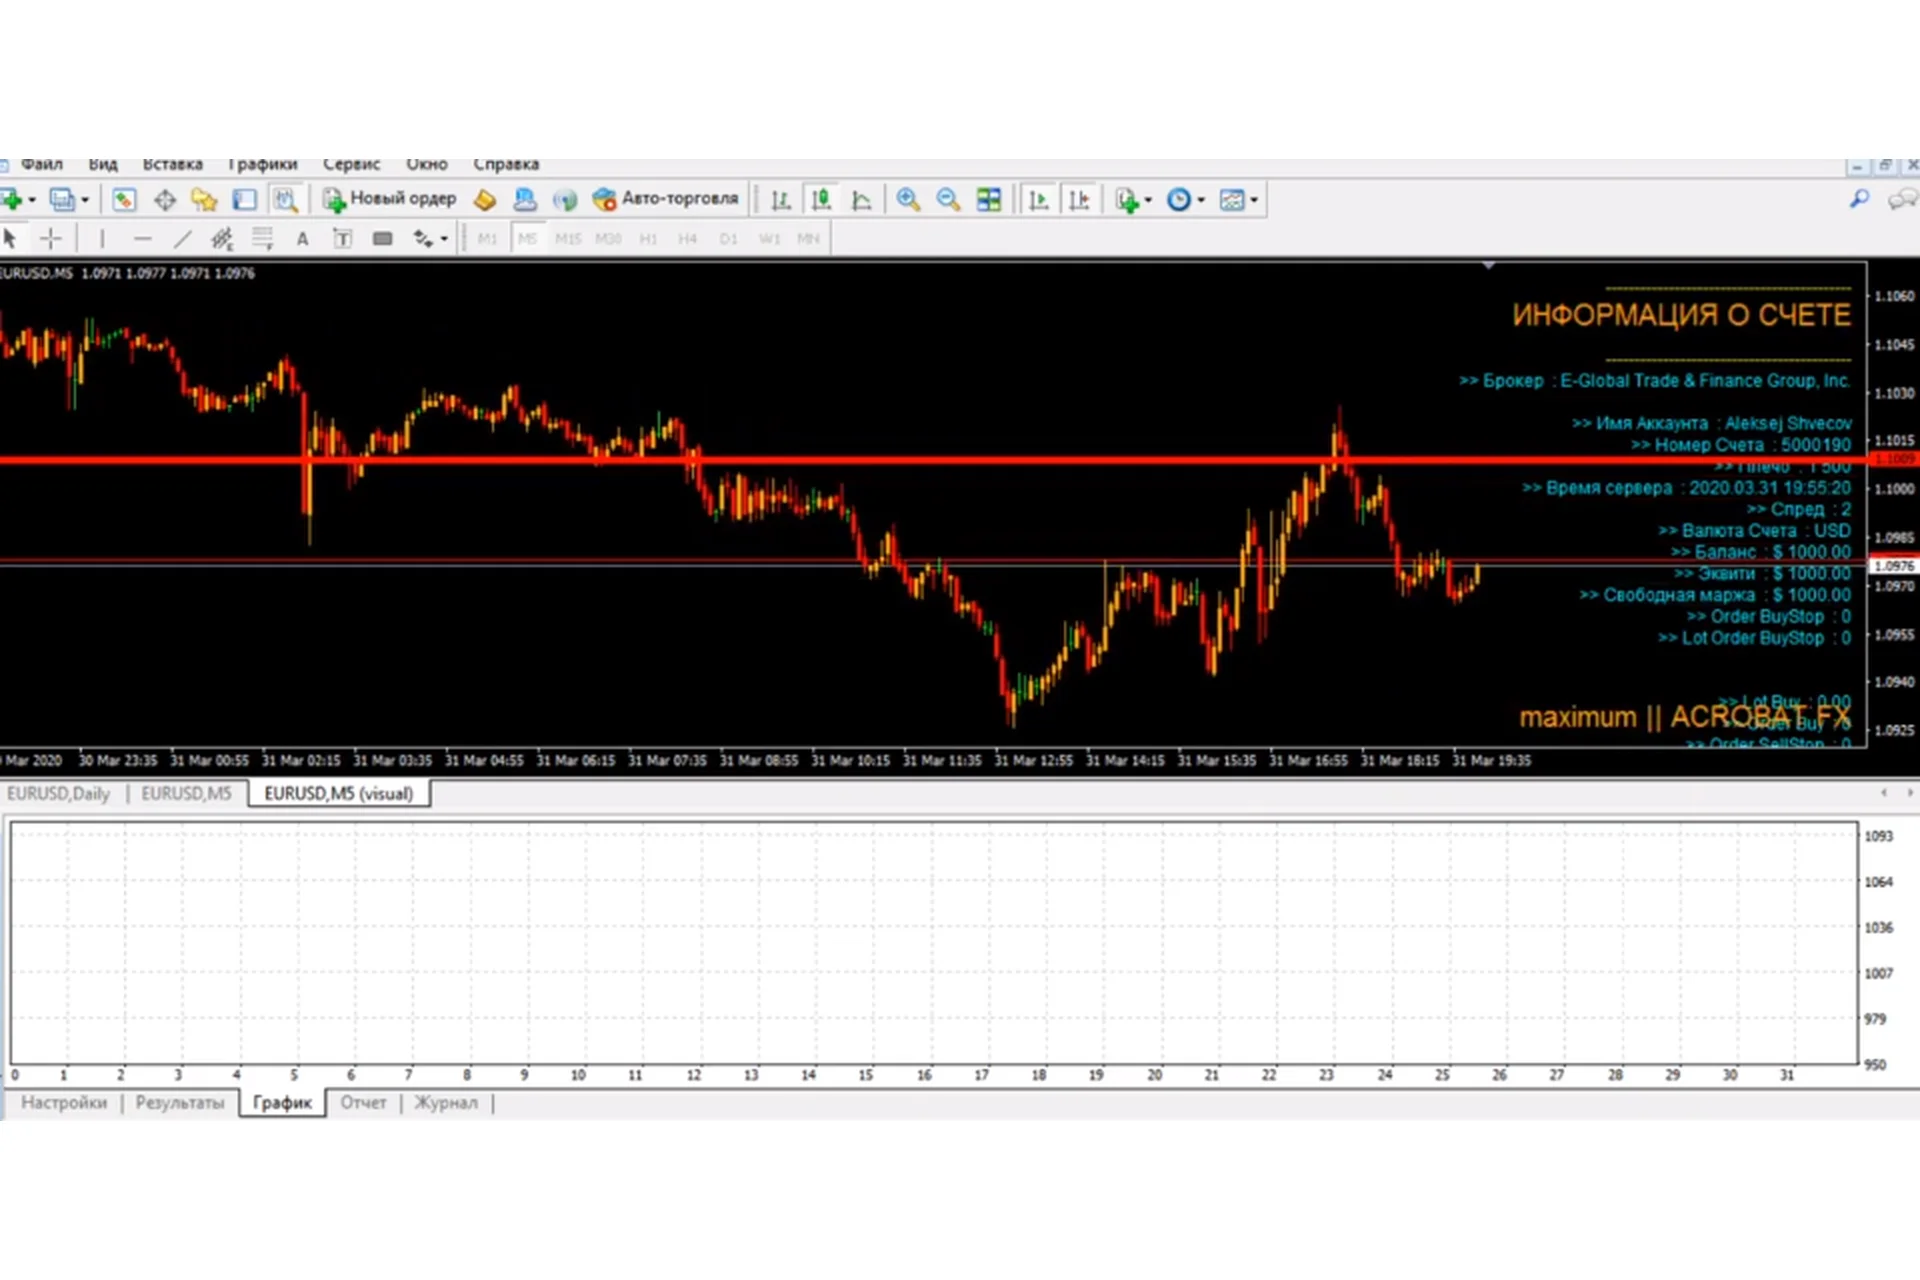This screenshot has height=1280, width=1920.
Task: Select the Fibonacci retracement tool
Action: point(262,238)
